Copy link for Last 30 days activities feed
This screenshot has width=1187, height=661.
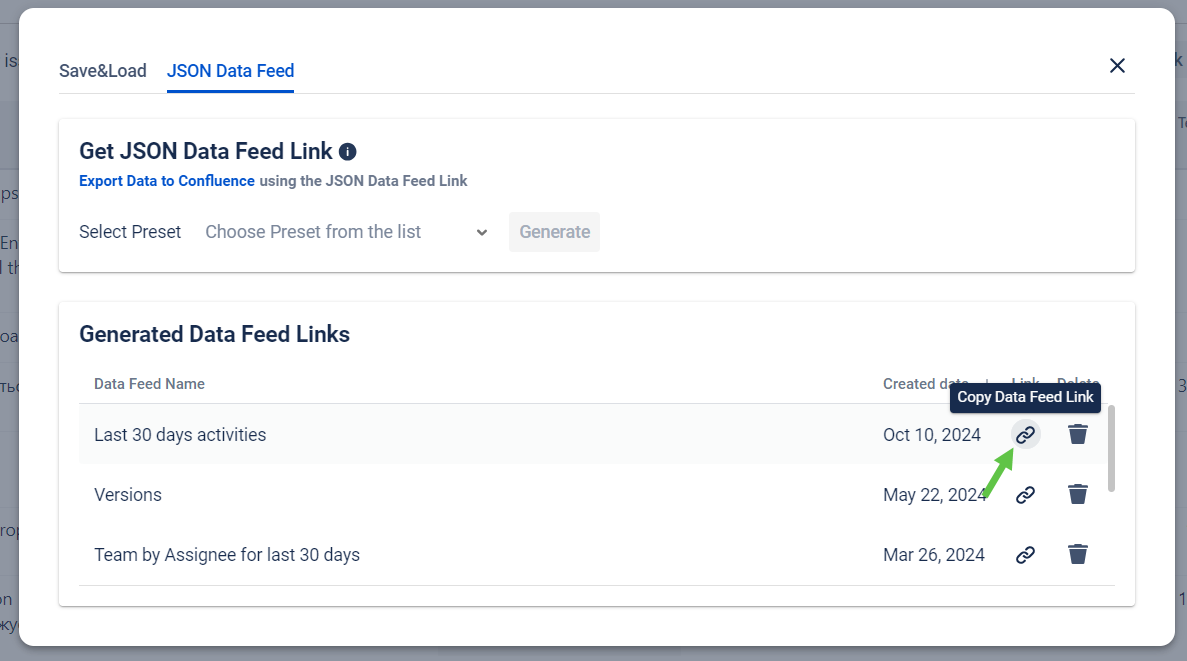pyautogui.click(x=1025, y=435)
